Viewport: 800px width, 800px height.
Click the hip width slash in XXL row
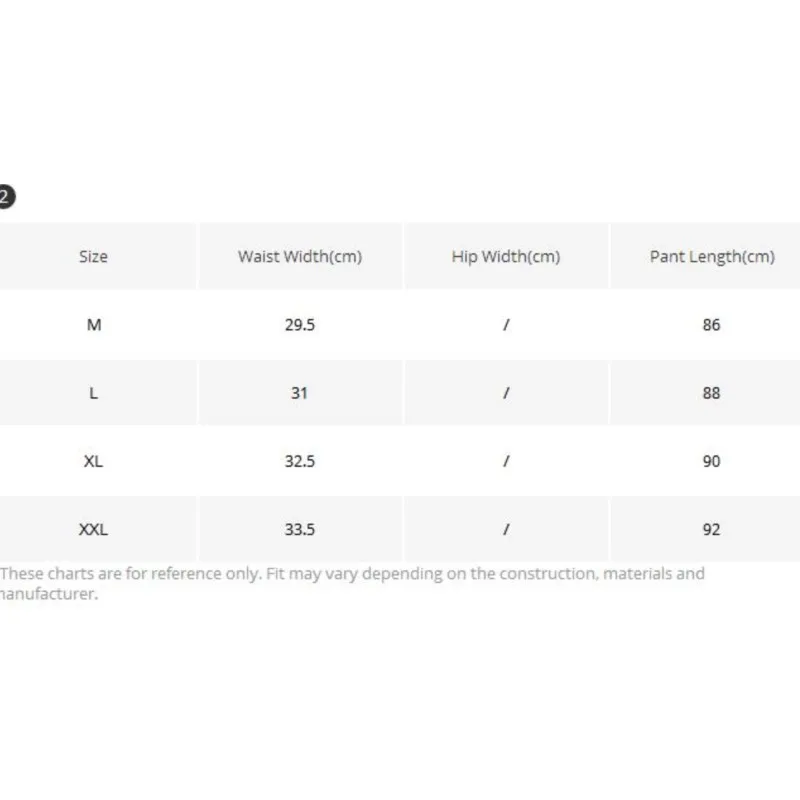[x=506, y=529]
